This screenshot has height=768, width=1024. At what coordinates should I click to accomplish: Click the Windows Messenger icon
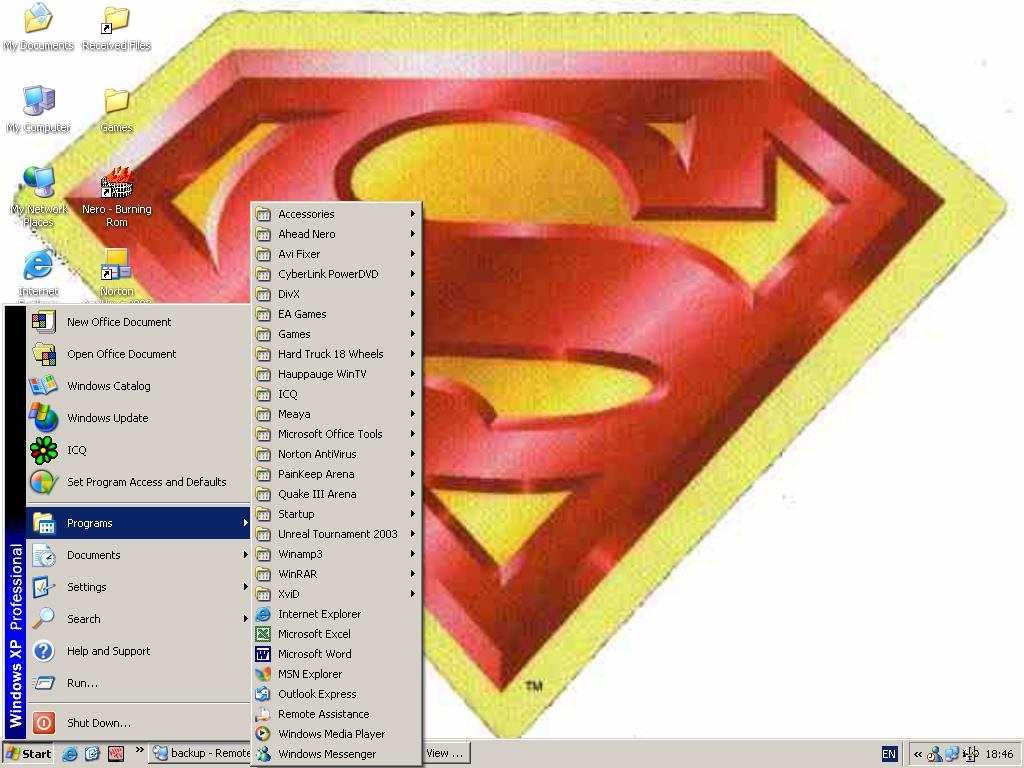click(263, 754)
